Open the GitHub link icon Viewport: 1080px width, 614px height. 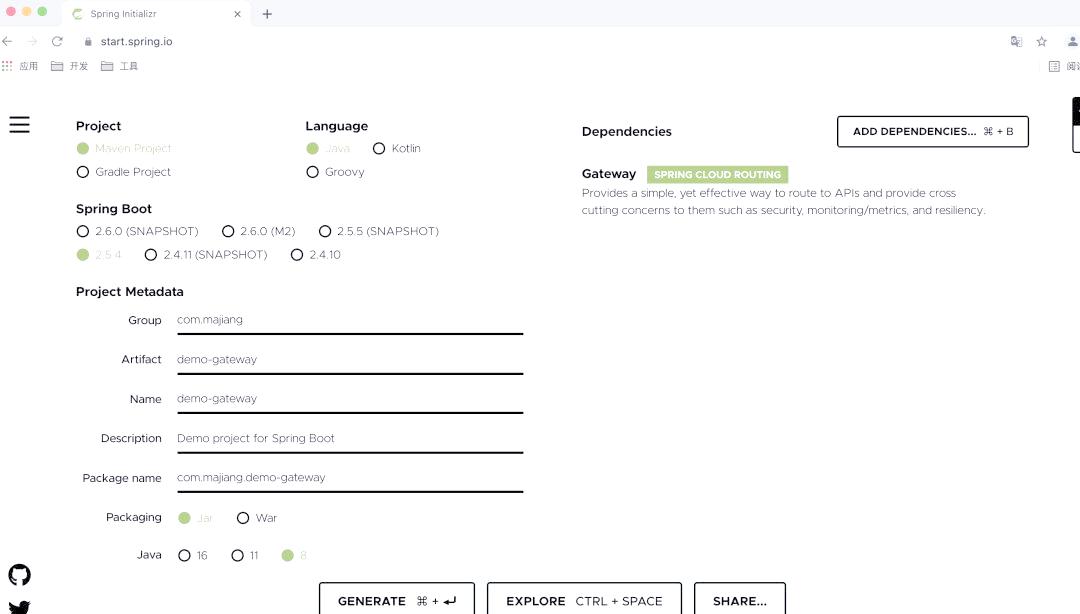pyautogui.click(x=19, y=575)
